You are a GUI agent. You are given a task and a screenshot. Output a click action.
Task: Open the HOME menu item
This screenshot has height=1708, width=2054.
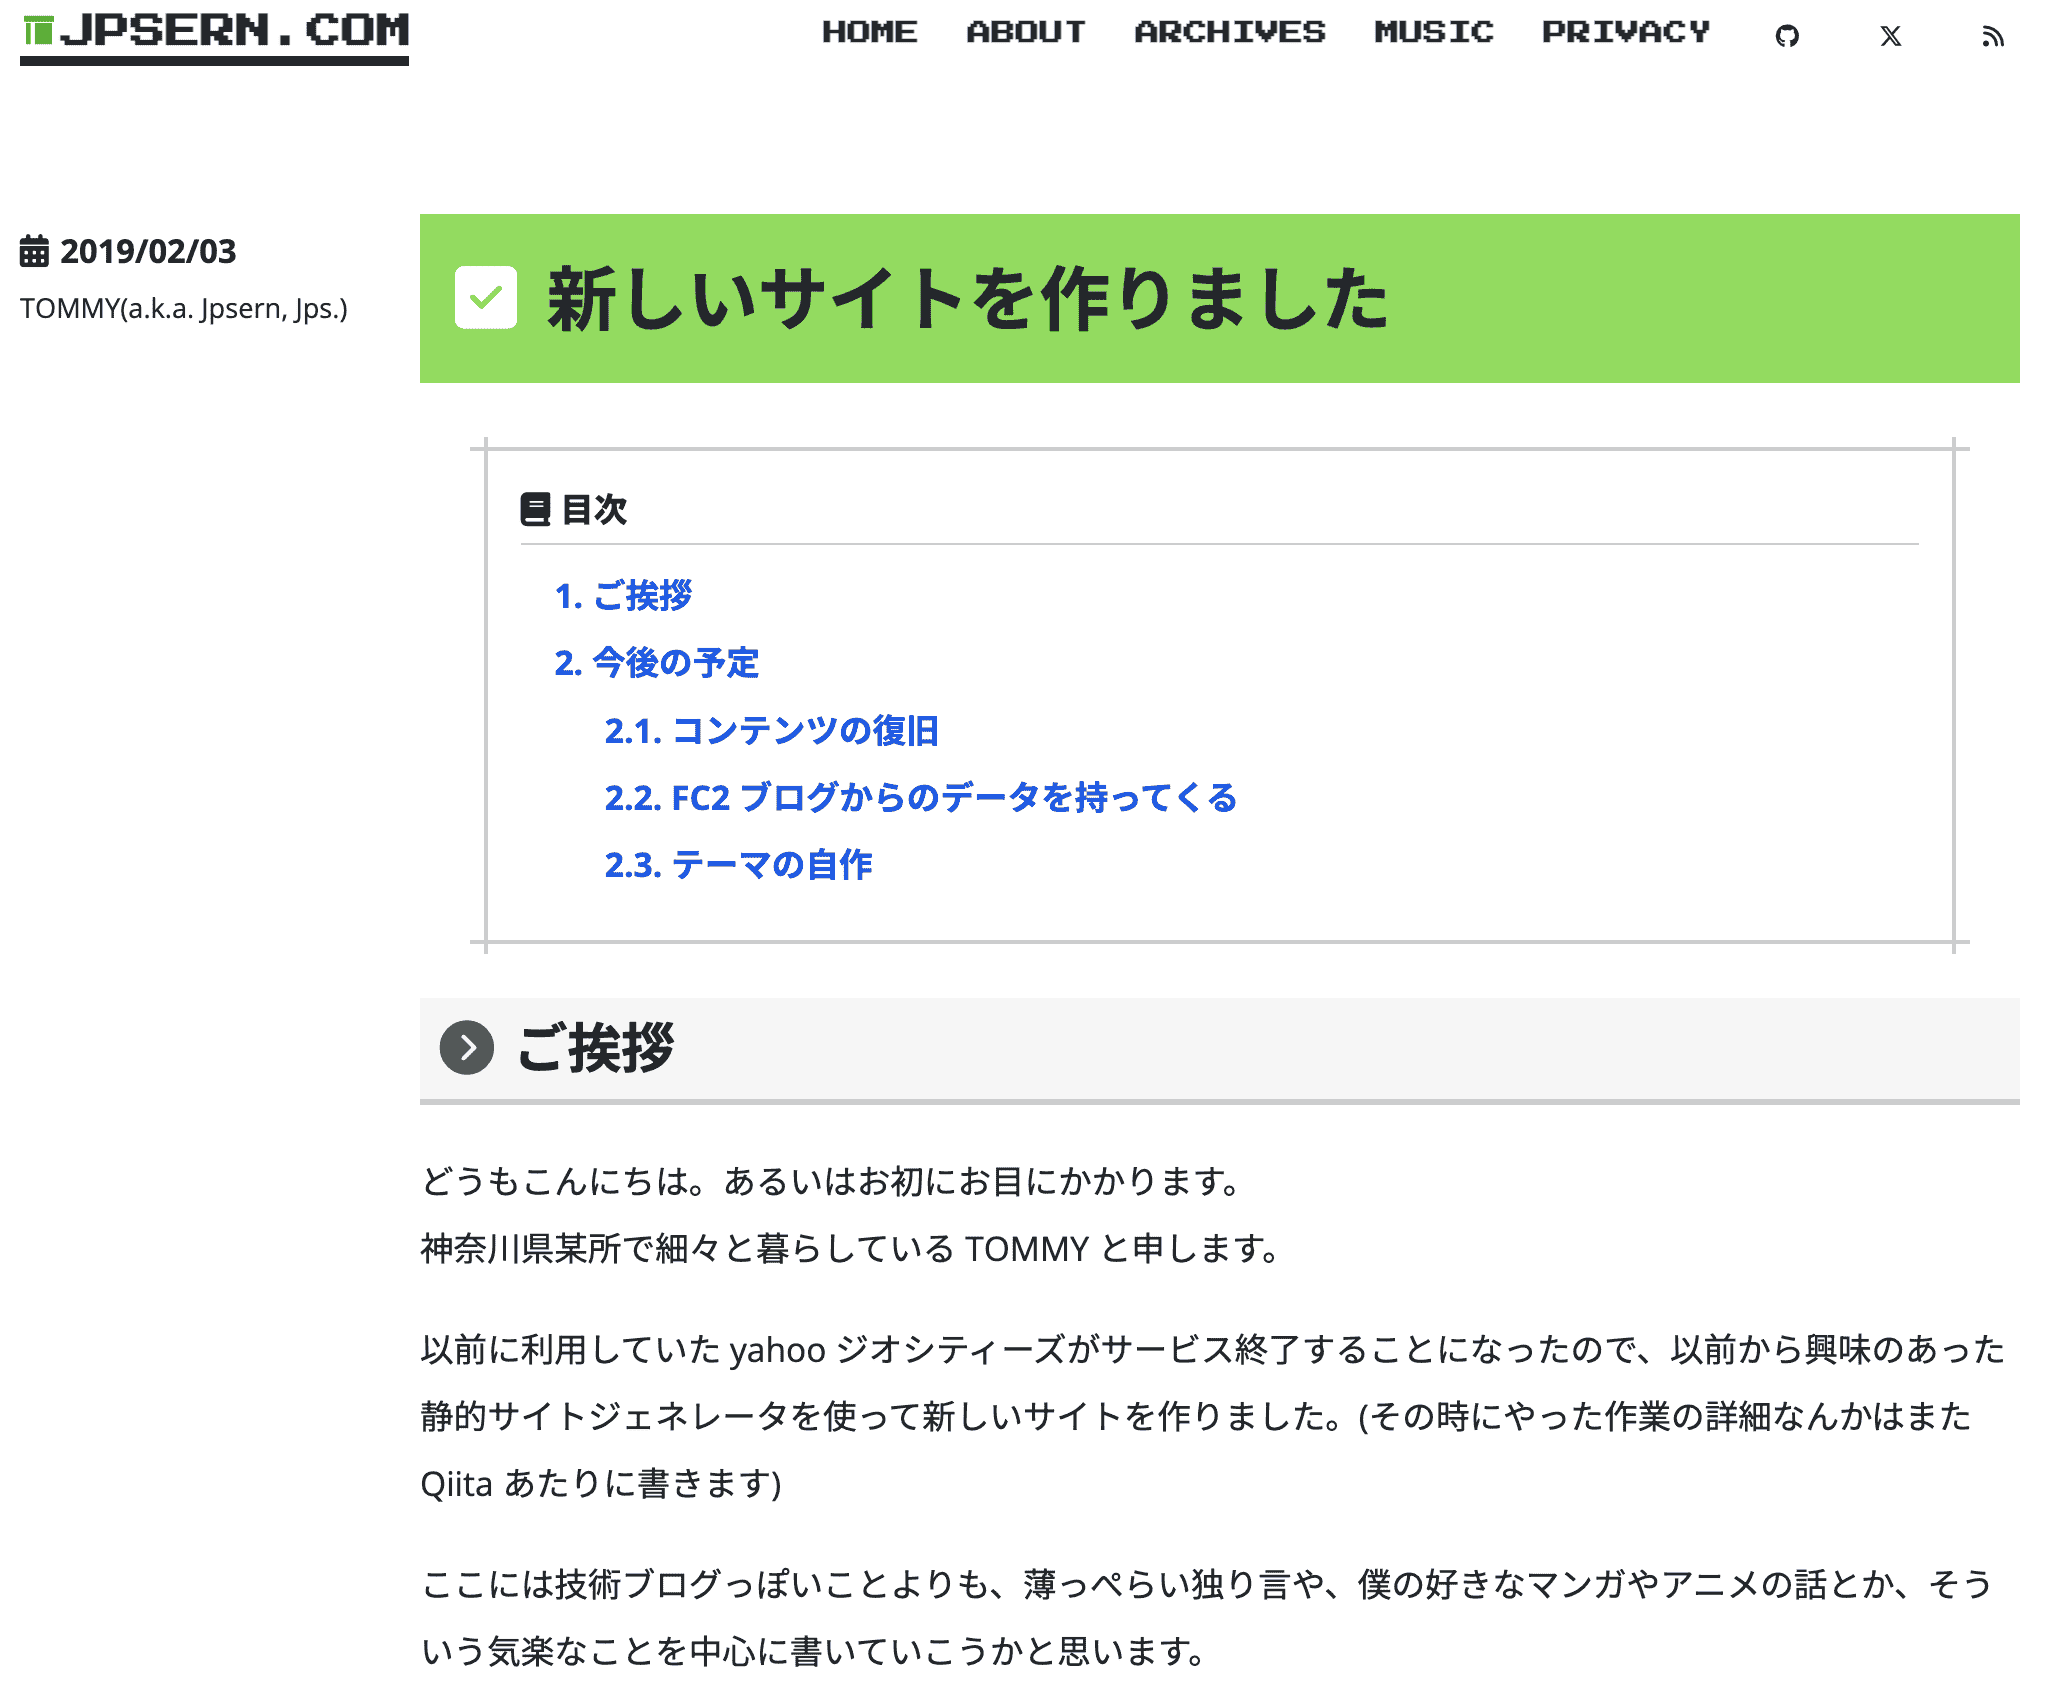(870, 31)
